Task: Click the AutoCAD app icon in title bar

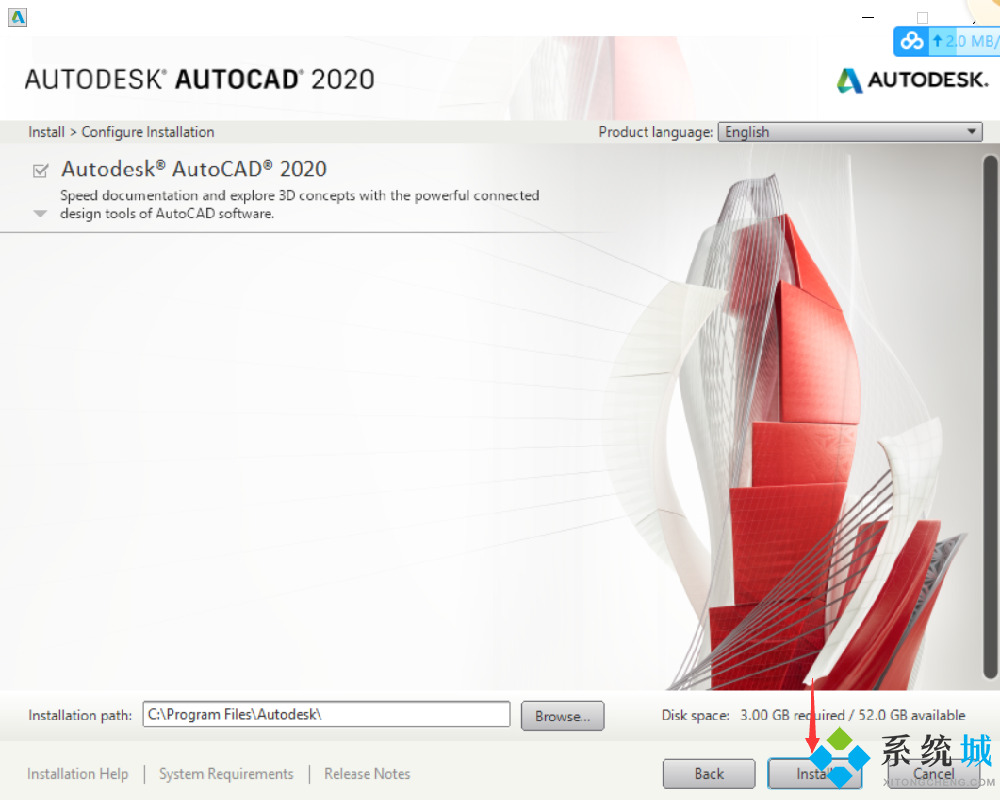Action: click(x=18, y=17)
